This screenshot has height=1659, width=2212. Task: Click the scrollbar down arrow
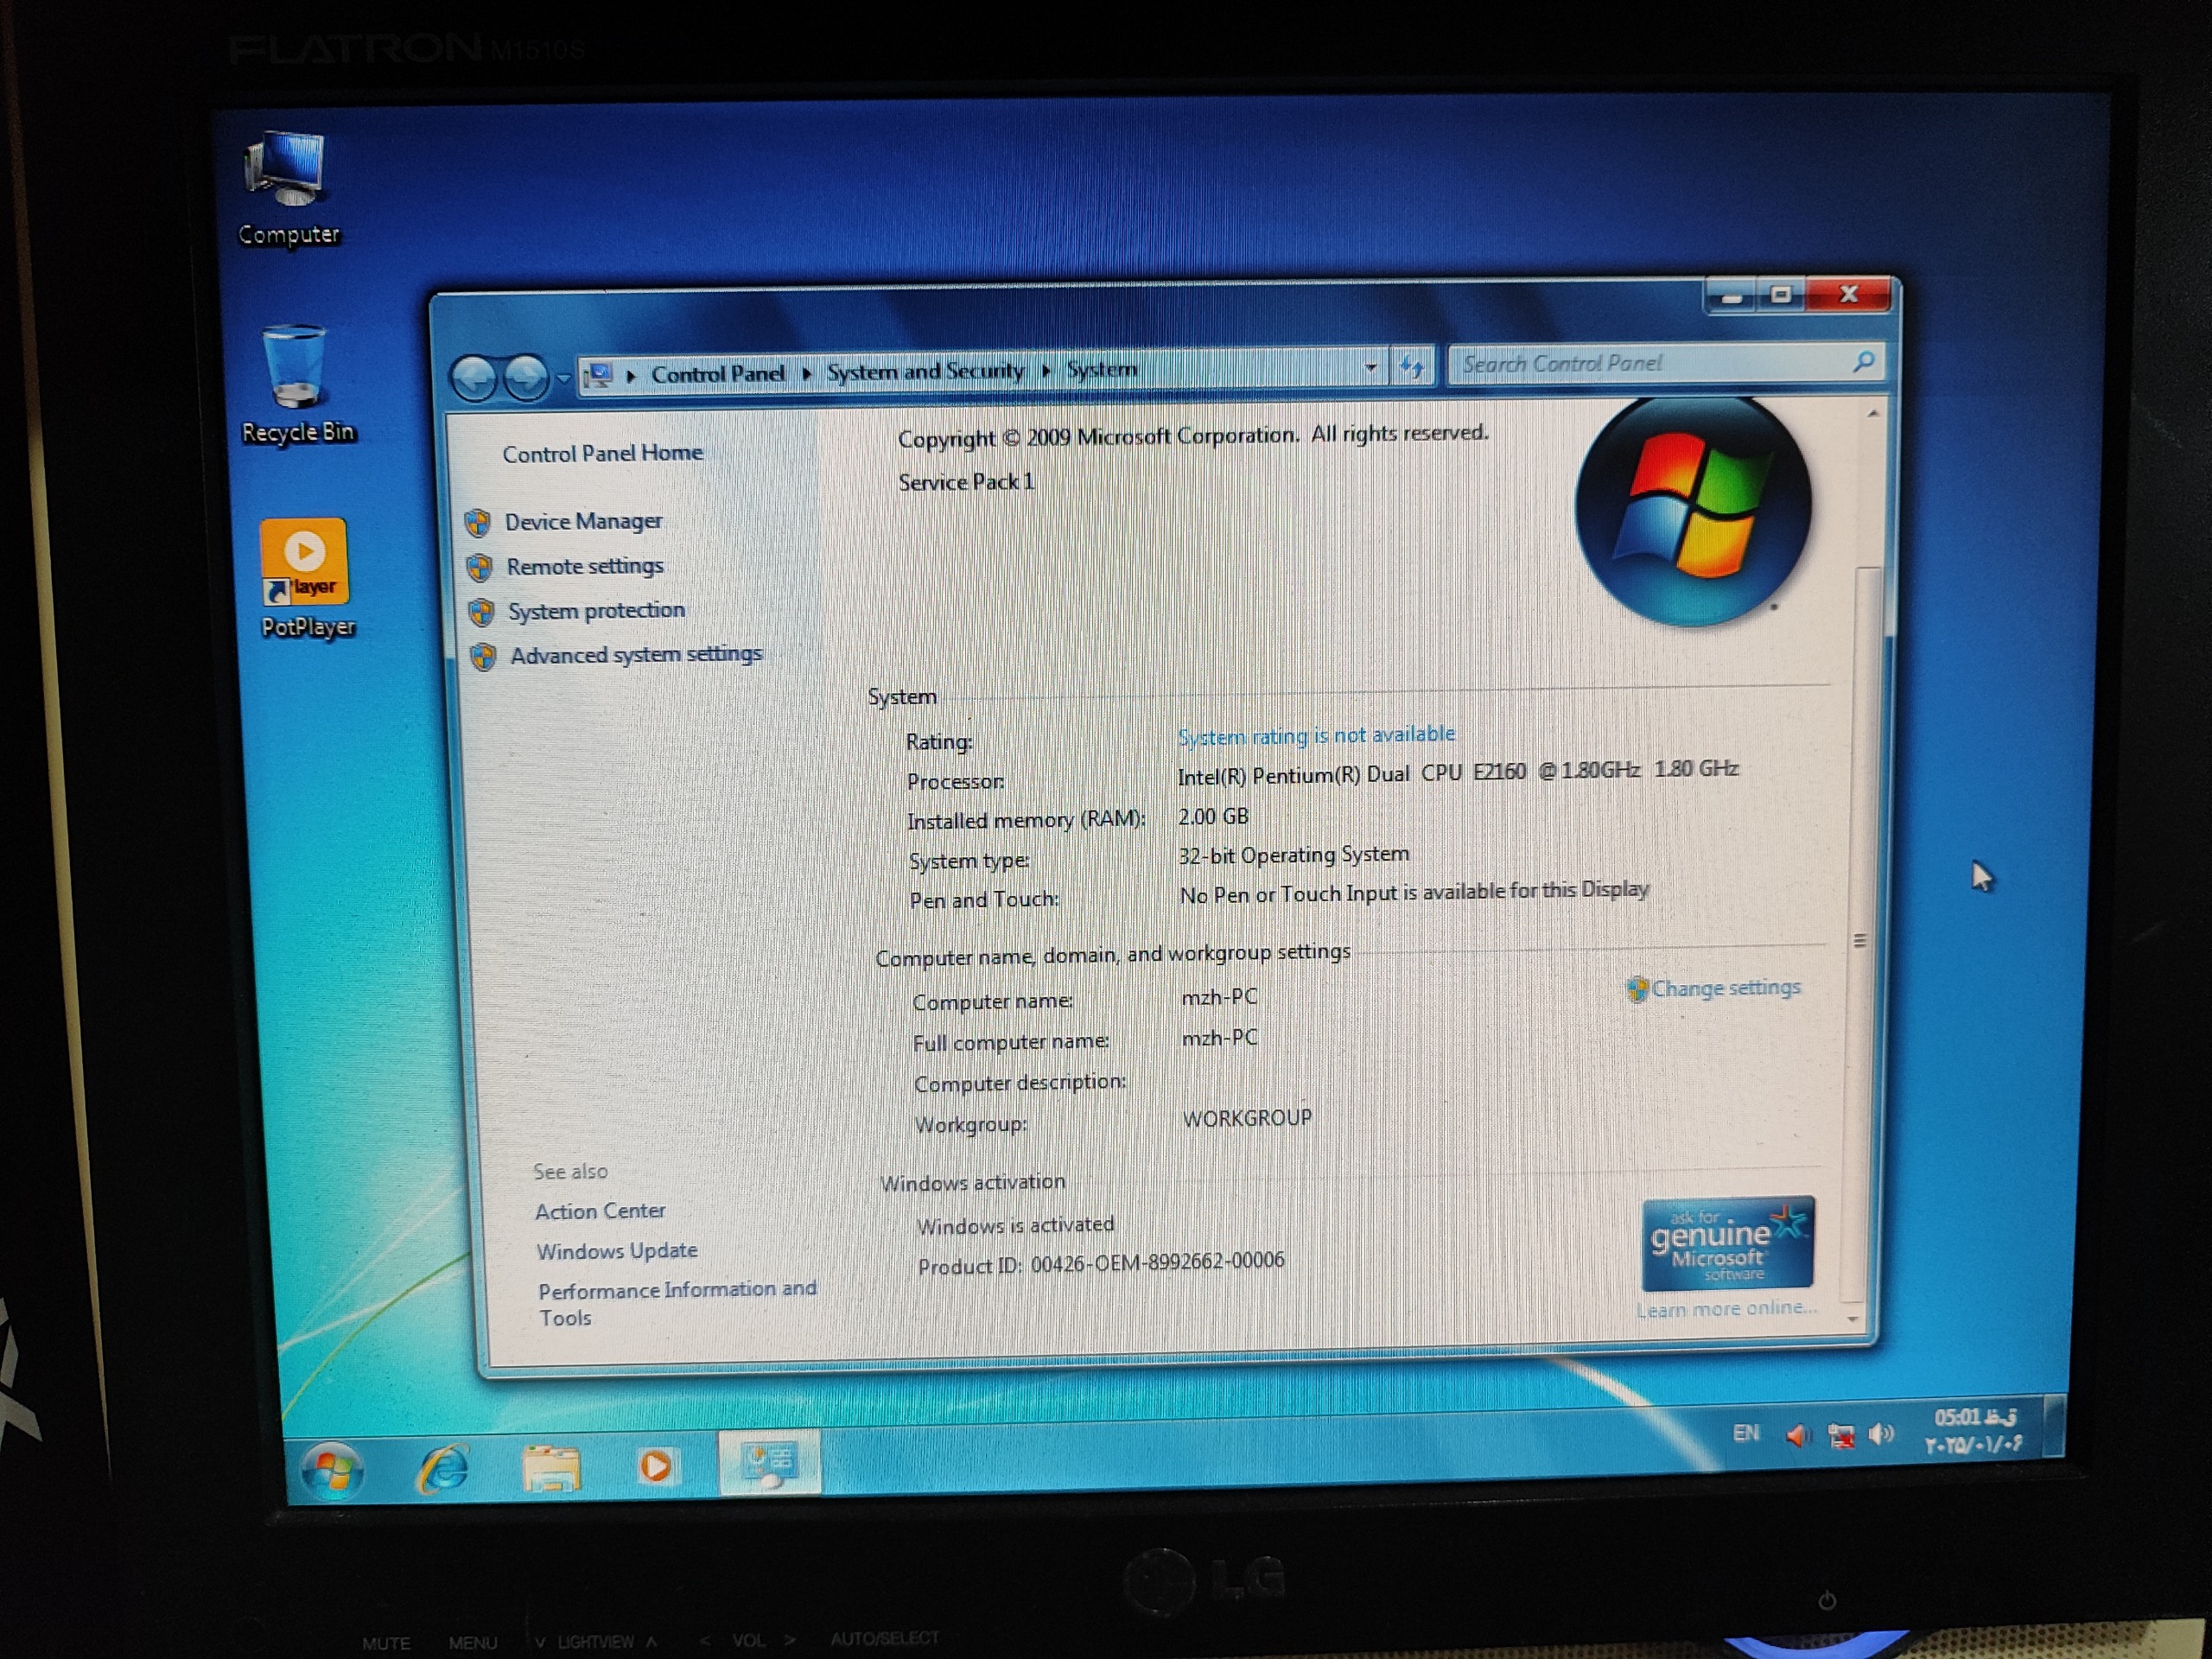pos(1853,1319)
